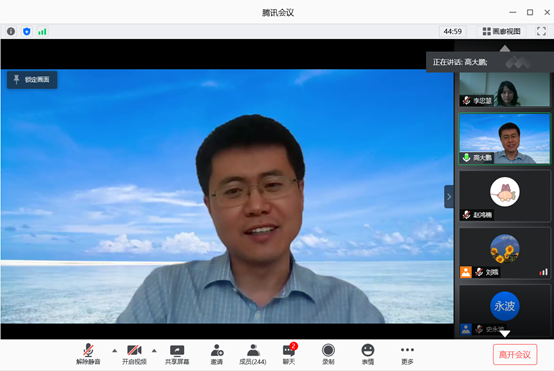Expand audio options arrow beside microphone
Viewport: 554px width, 371px height.
[114, 351]
